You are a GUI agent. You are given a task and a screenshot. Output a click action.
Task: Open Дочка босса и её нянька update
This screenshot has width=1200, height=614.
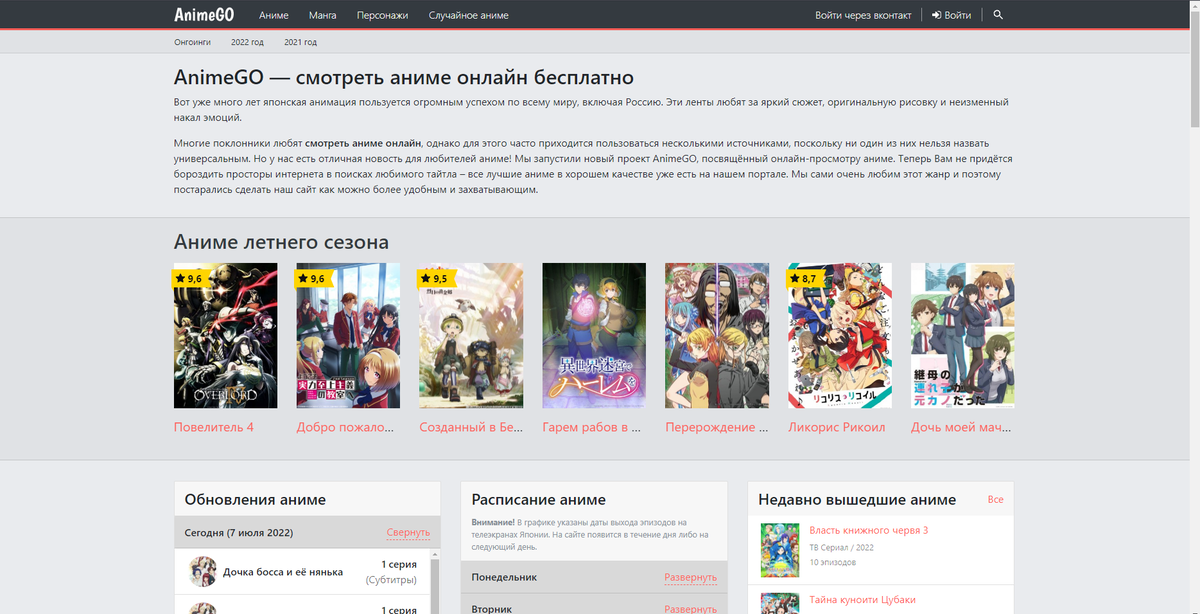283,572
